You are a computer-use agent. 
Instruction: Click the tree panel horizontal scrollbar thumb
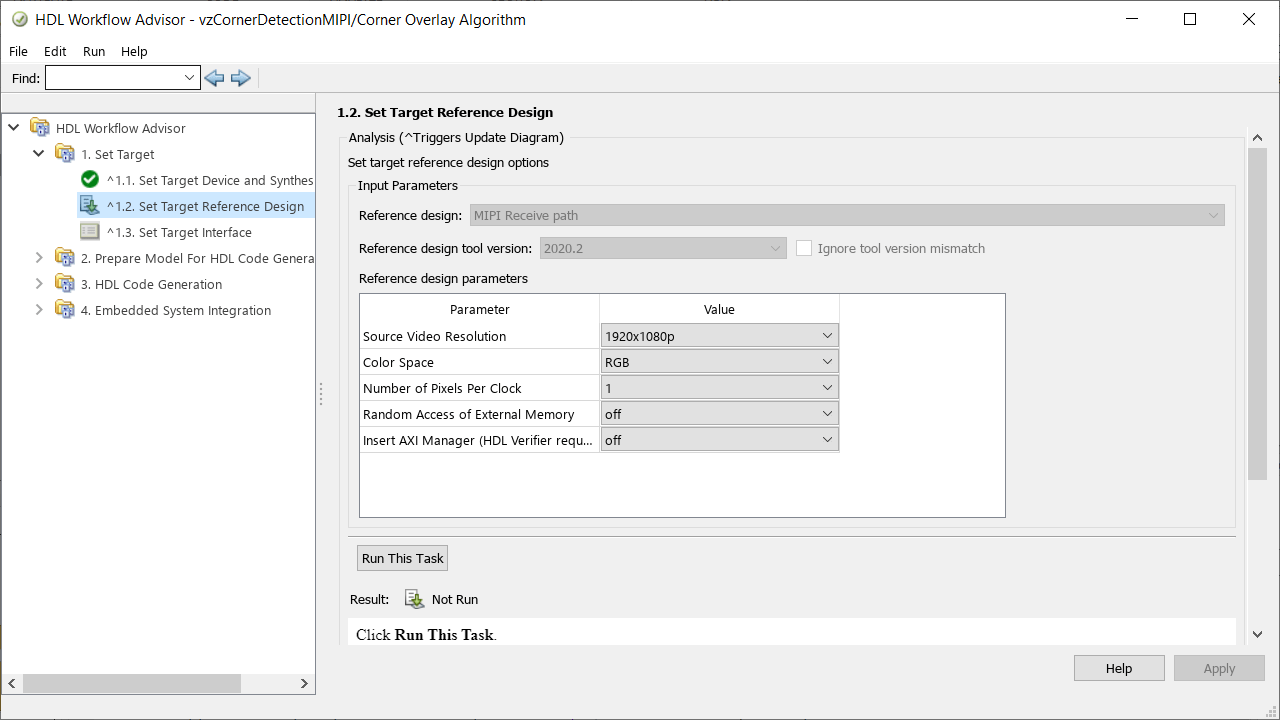[132, 683]
